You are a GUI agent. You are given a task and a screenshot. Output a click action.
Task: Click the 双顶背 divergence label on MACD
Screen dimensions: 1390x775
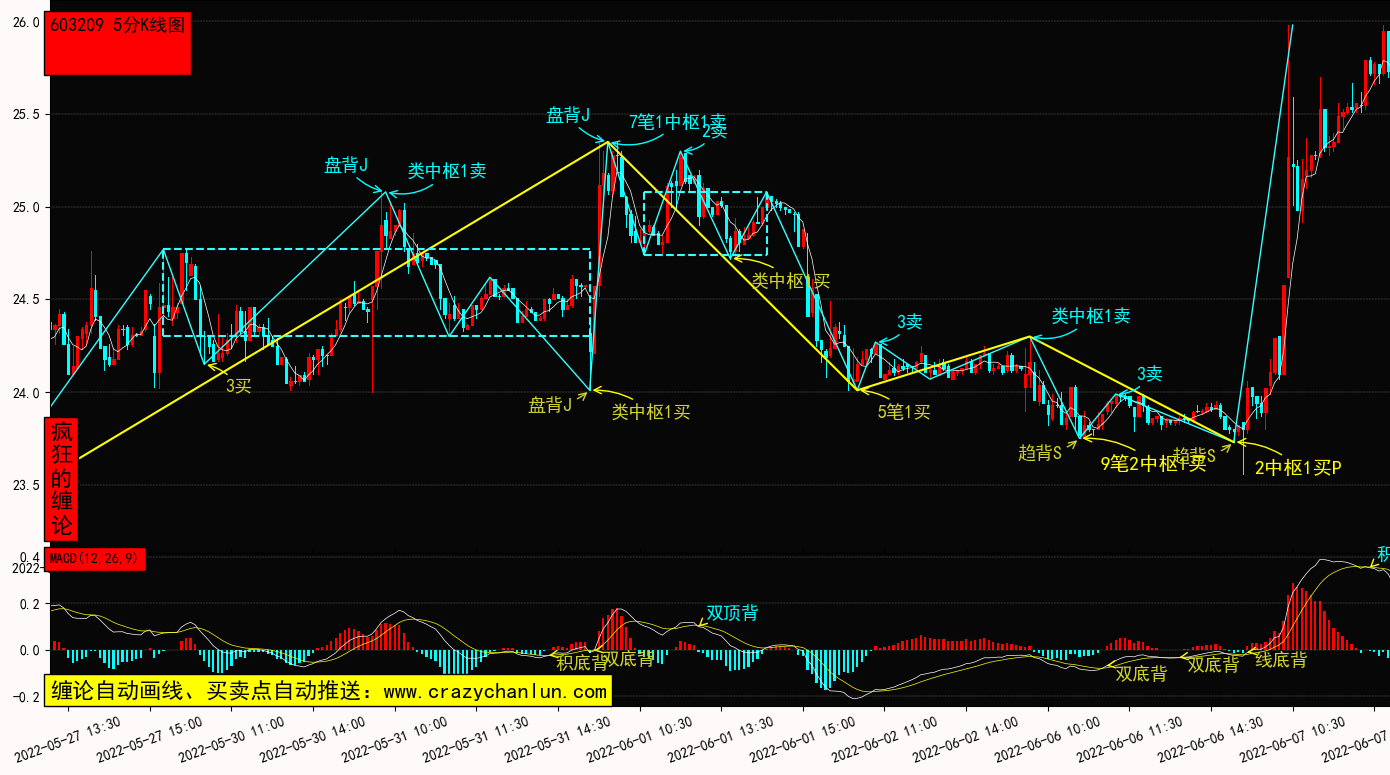(x=732, y=612)
